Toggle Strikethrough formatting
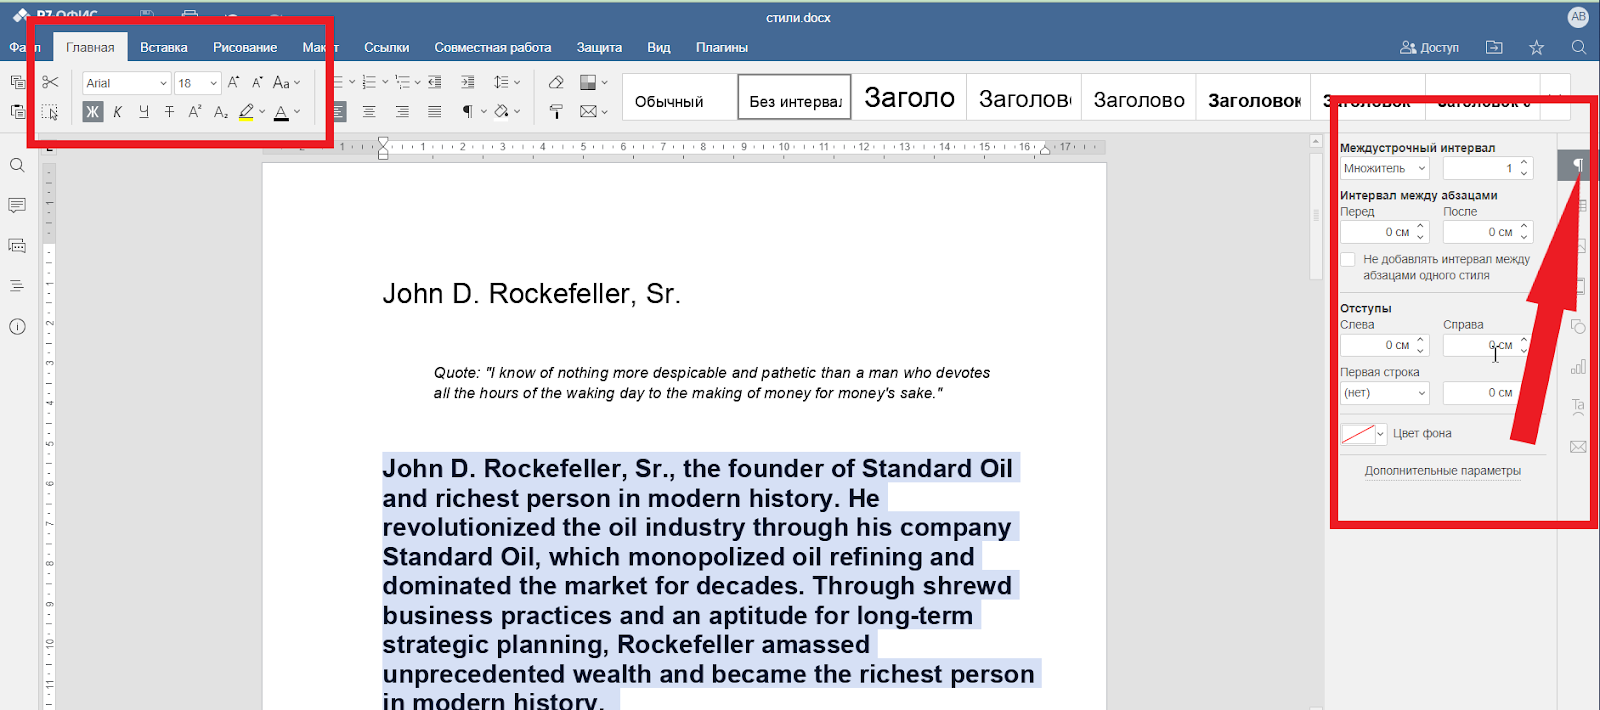 tap(169, 112)
